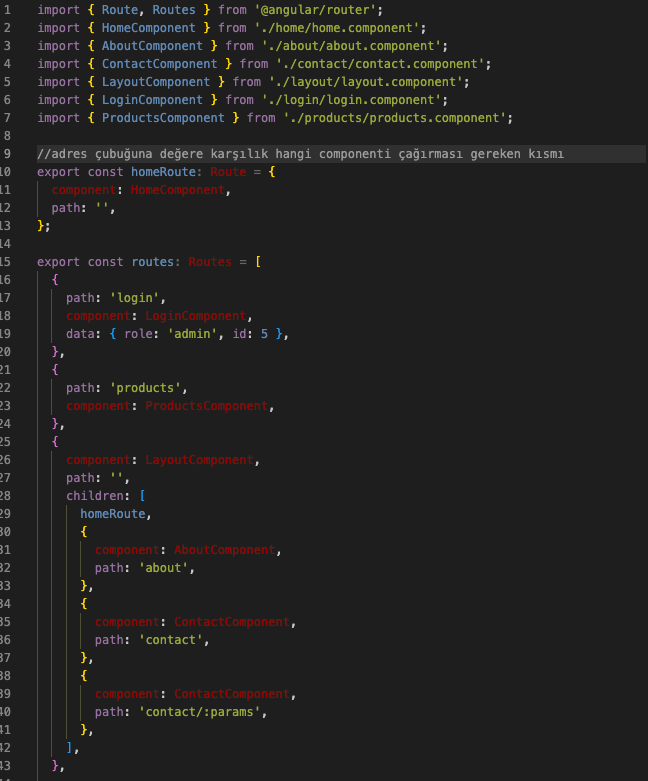This screenshot has height=781, width=648.
Task: Click the red Route type annotation
Action: coord(228,172)
